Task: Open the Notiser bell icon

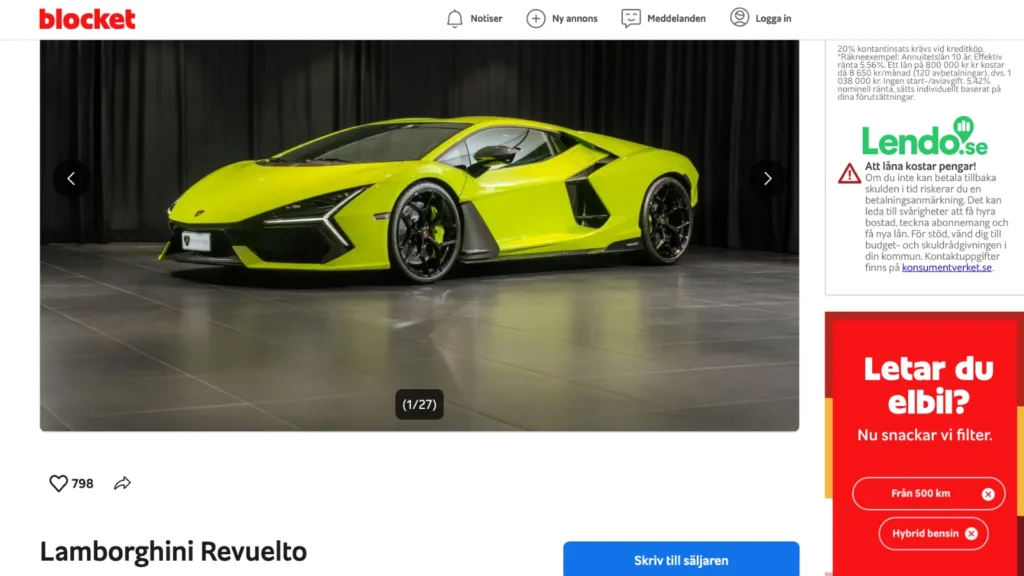Action: [x=455, y=18]
